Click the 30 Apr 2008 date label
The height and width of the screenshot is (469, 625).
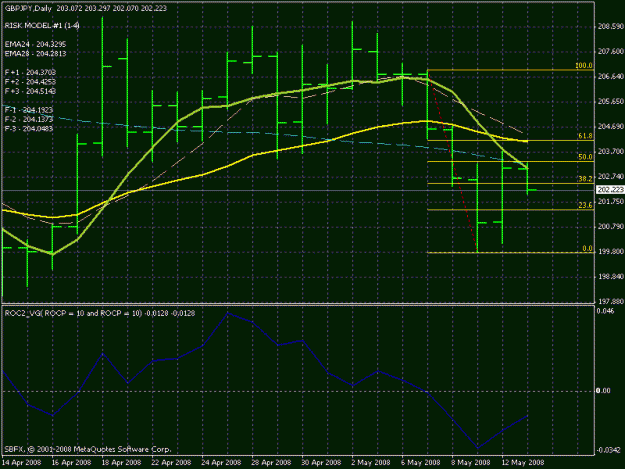tap(321, 463)
